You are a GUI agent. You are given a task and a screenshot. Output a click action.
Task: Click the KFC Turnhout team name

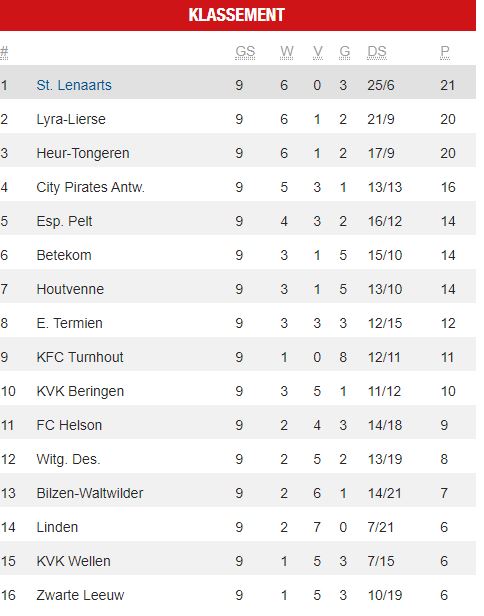coord(80,357)
